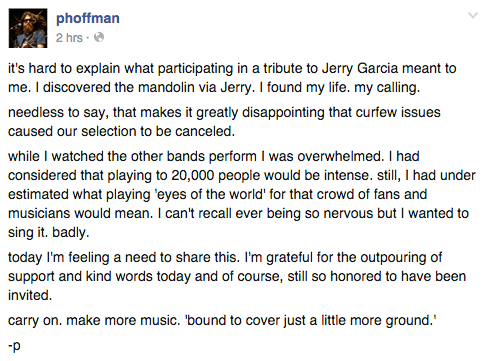Click 'needless to say' at paragraph start

58,112
